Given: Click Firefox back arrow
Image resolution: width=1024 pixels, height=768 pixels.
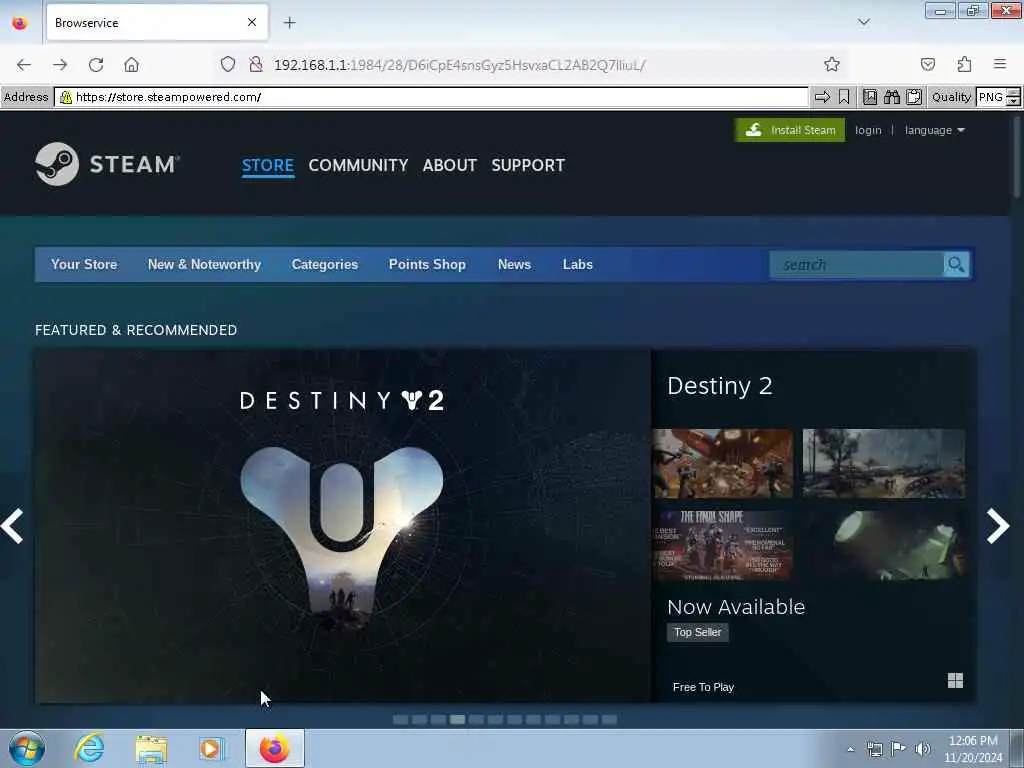Looking at the screenshot, I should click(24, 65).
